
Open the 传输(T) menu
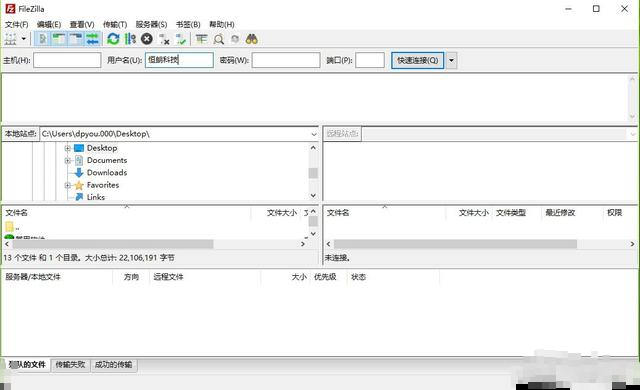pos(115,24)
